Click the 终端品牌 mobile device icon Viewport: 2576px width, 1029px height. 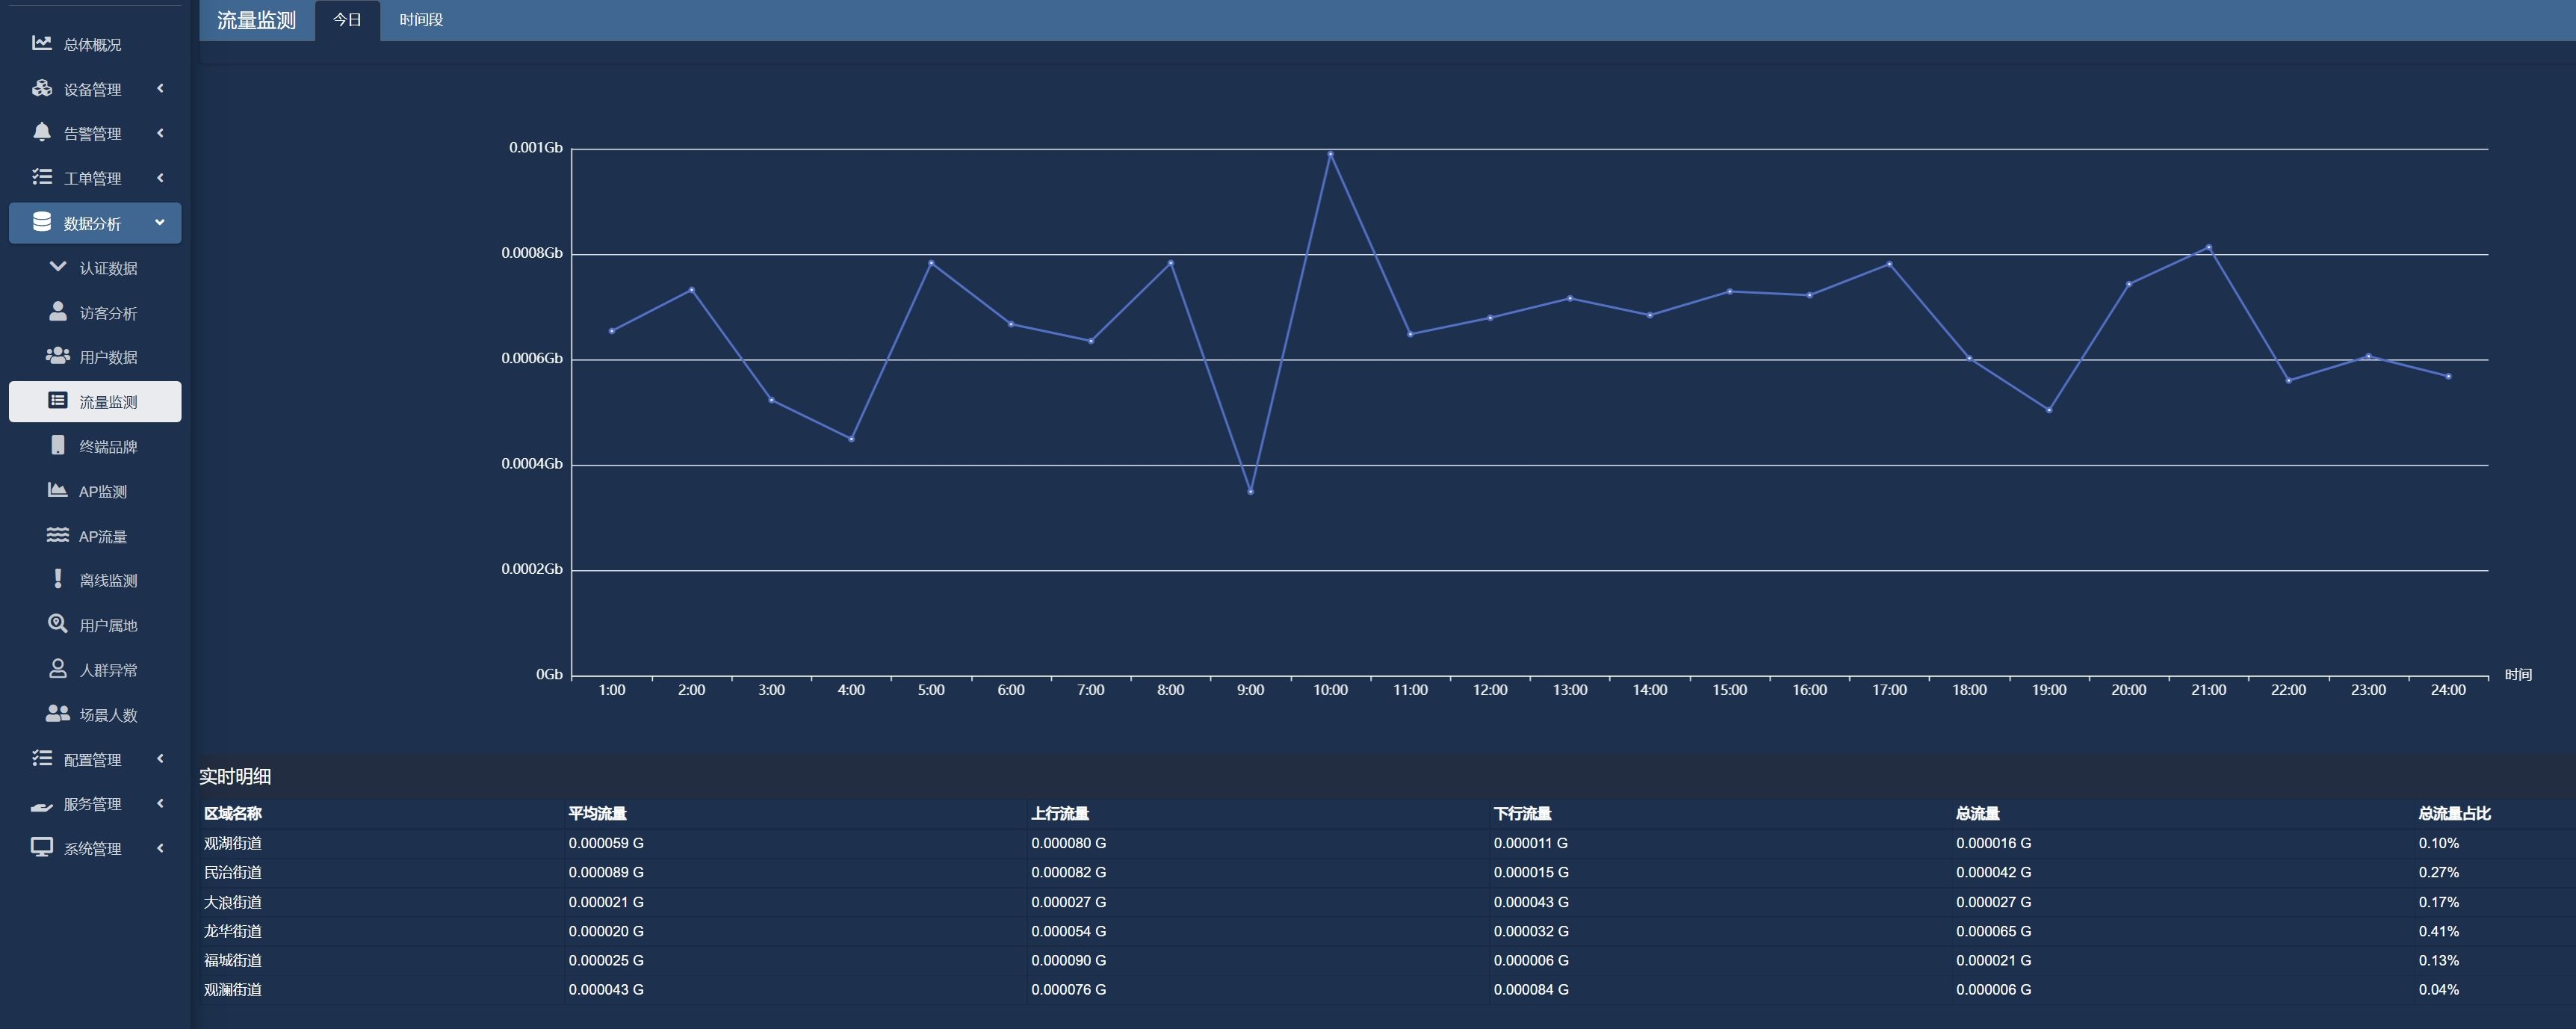pyautogui.click(x=58, y=445)
